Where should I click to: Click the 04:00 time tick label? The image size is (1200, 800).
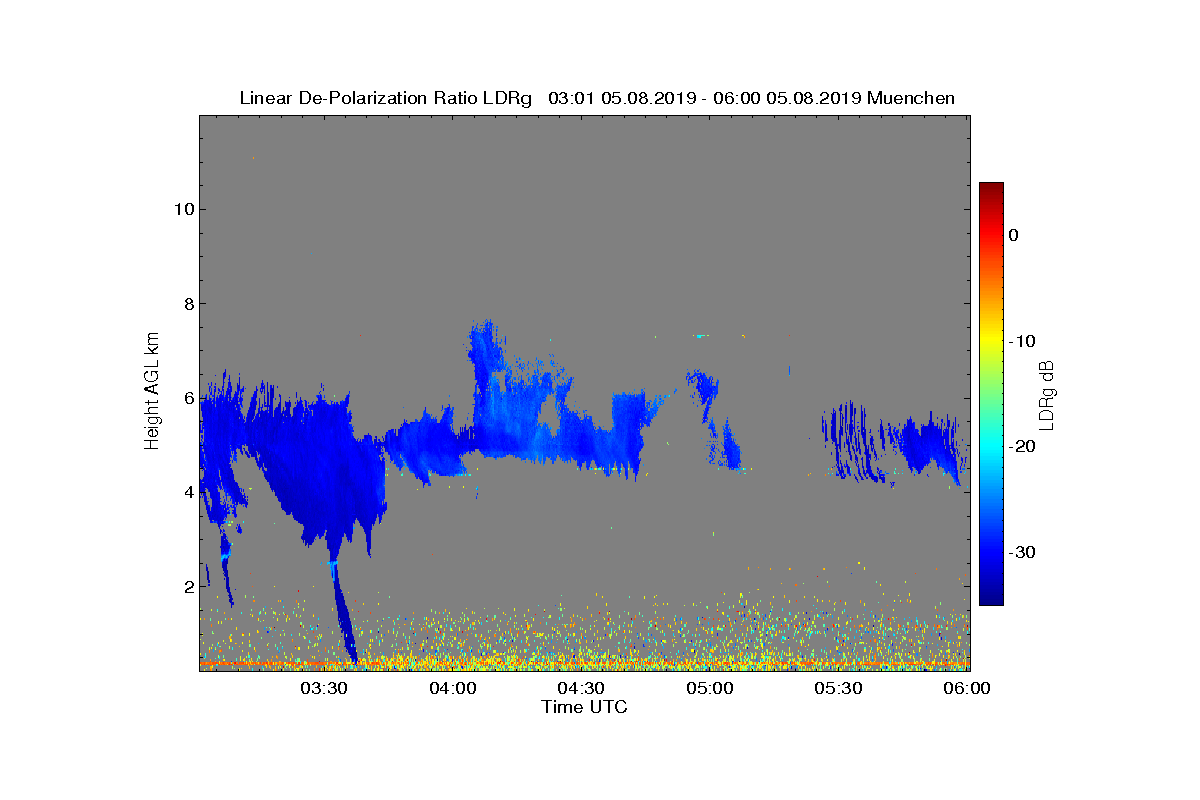[x=452, y=688]
